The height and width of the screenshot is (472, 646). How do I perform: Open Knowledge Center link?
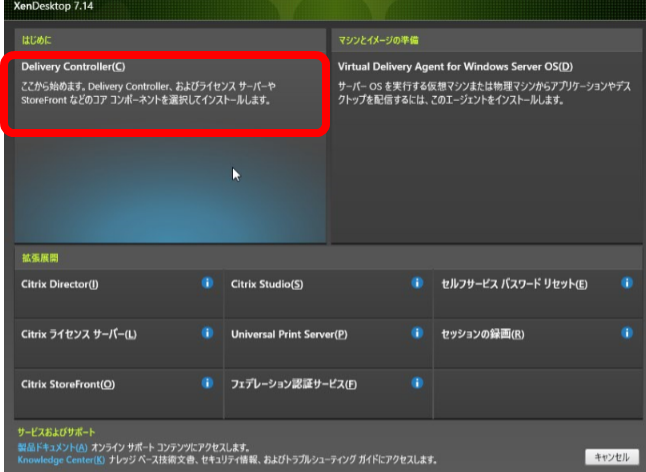[x=61, y=460]
